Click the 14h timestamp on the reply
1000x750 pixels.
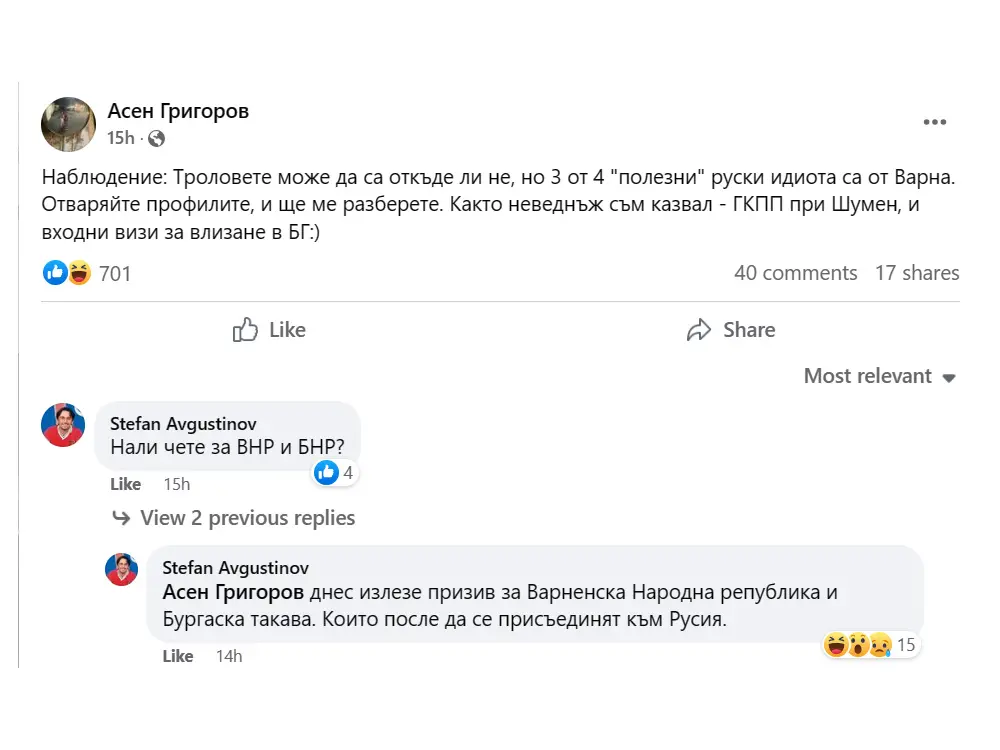point(229,656)
